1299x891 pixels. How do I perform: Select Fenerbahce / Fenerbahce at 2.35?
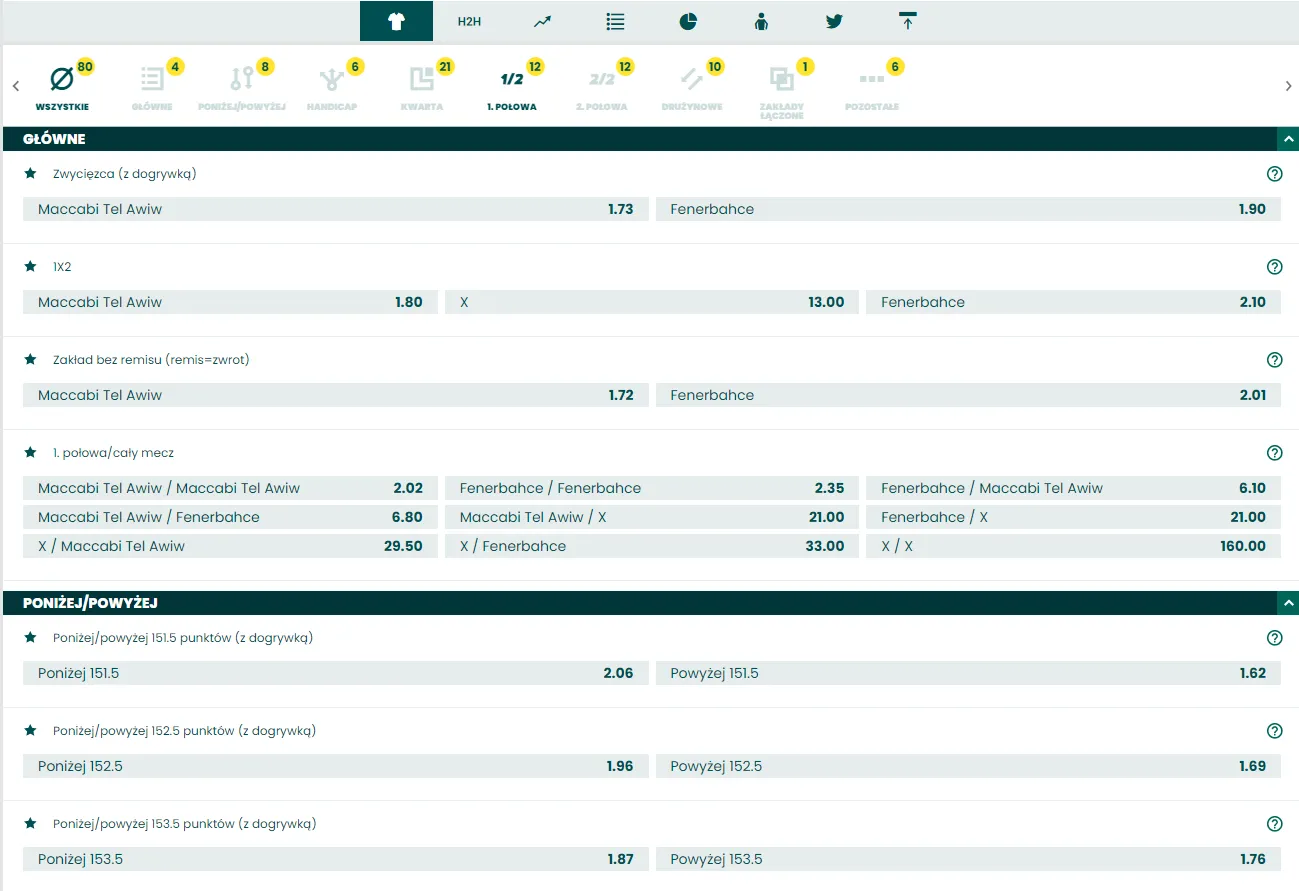tap(652, 488)
